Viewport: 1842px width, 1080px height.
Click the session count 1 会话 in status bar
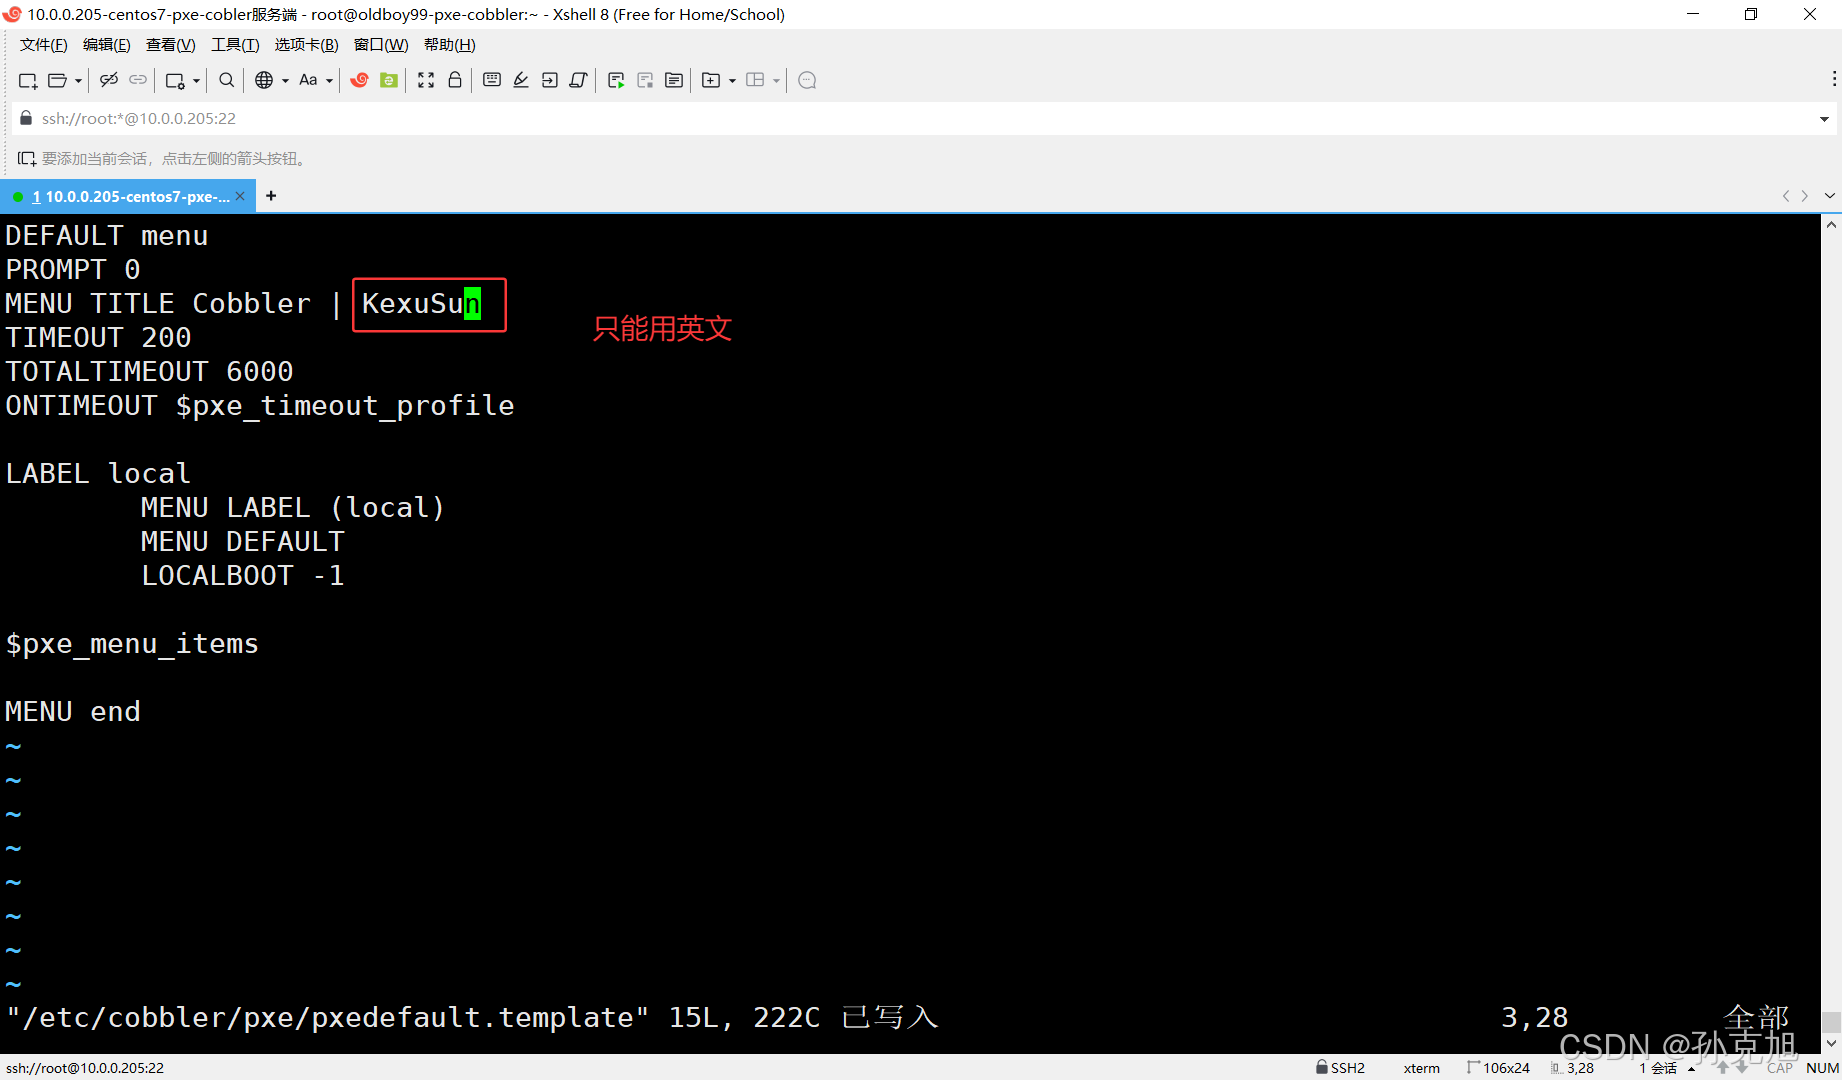[x=1656, y=1067]
